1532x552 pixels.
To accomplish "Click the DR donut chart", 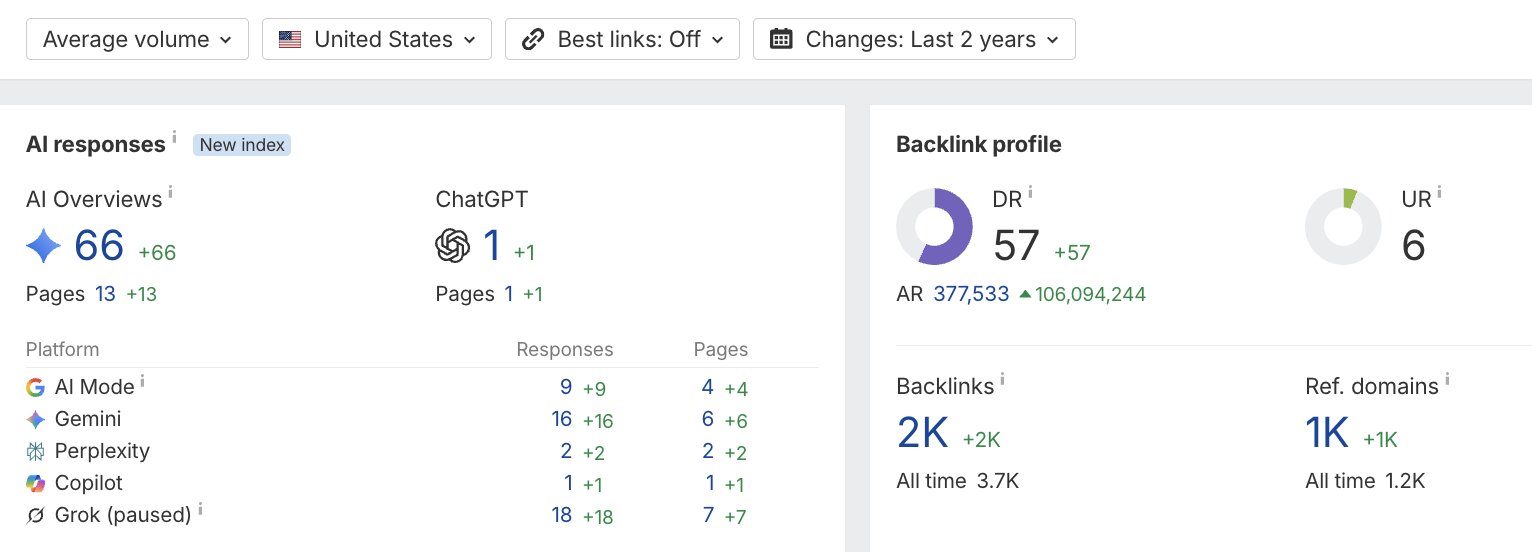I will pyautogui.click(x=934, y=226).
